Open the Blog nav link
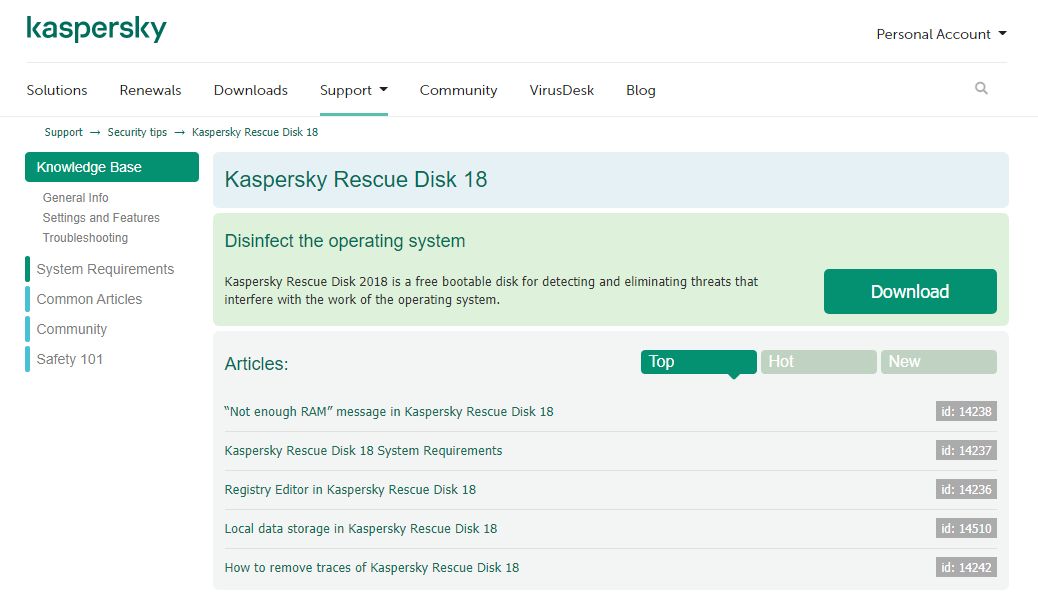The height and width of the screenshot is (605, 1038). click(x=641, y=90)
